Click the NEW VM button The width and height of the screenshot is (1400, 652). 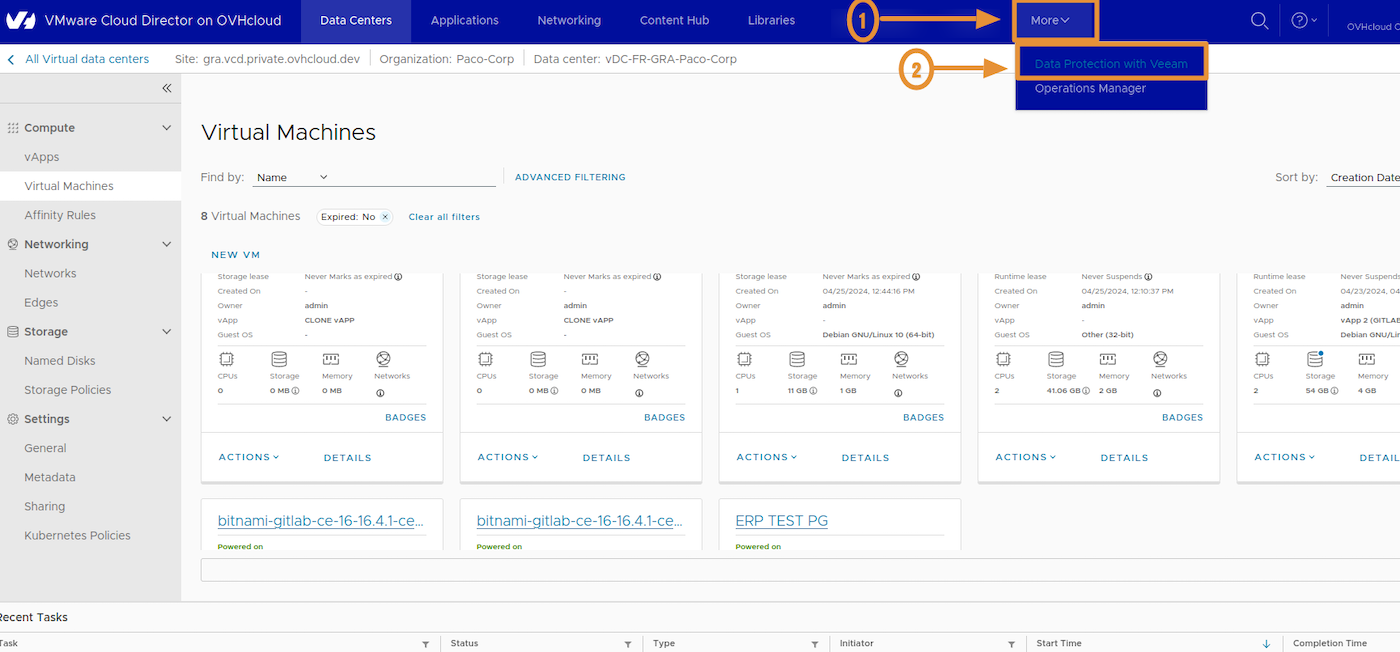coord(235,254)
